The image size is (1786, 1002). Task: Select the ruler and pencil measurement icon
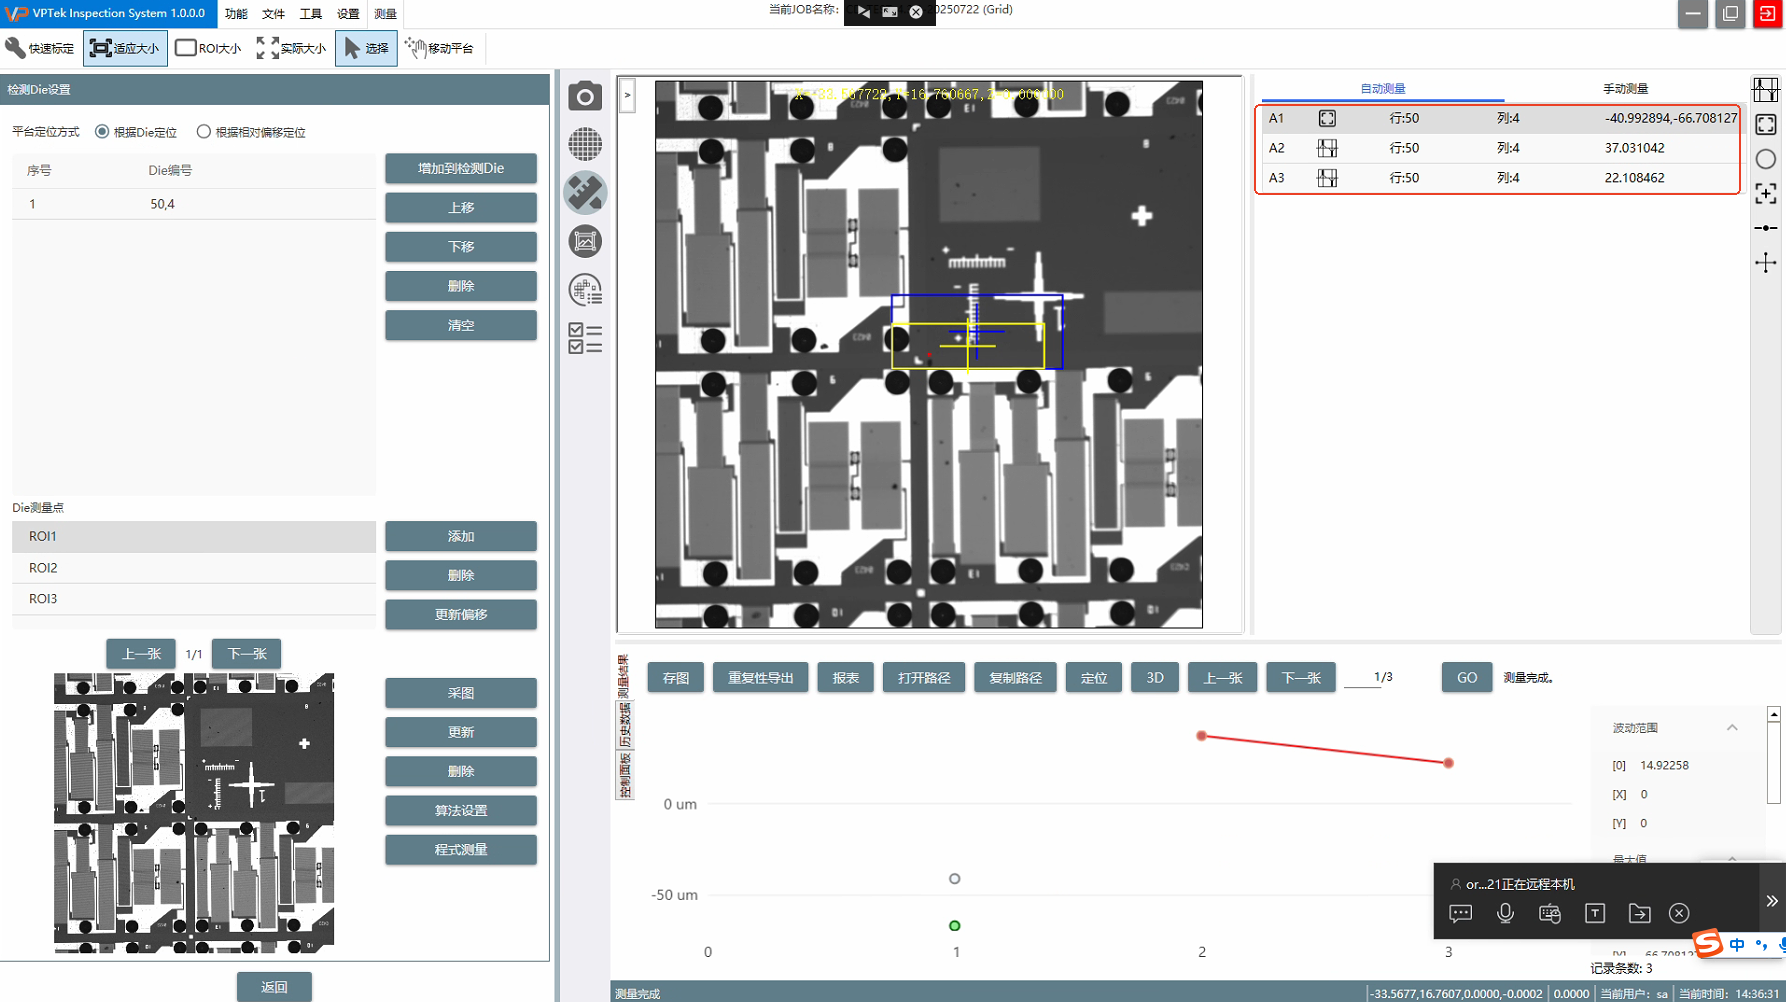585,192
